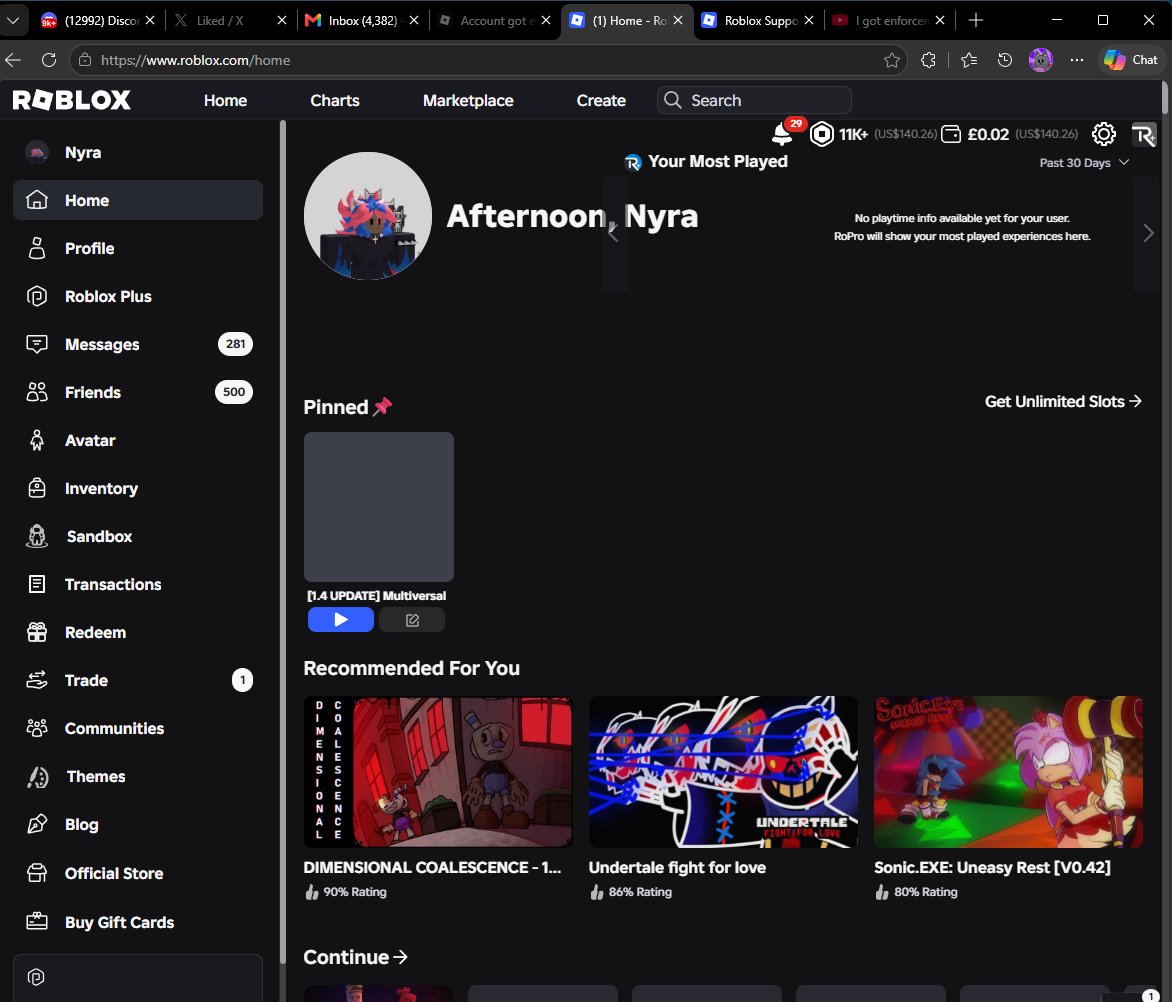Select Home in sidebar
This screenshot has width=1172, height=1002.
(x=138, y=200)
